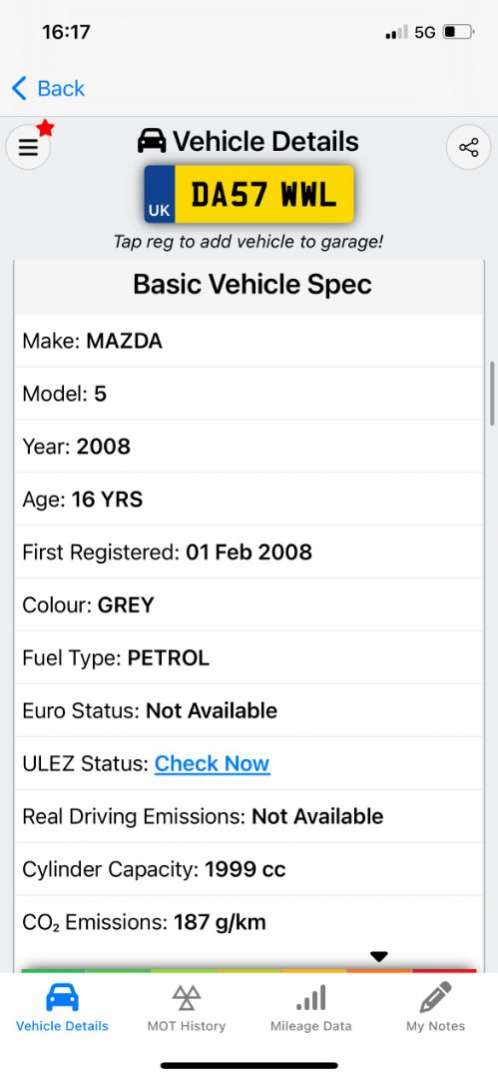Image resolution: width=498 pixels, height=1079 pixels.
Task: Switch to Mileage Data tab
Action: 311,1007
